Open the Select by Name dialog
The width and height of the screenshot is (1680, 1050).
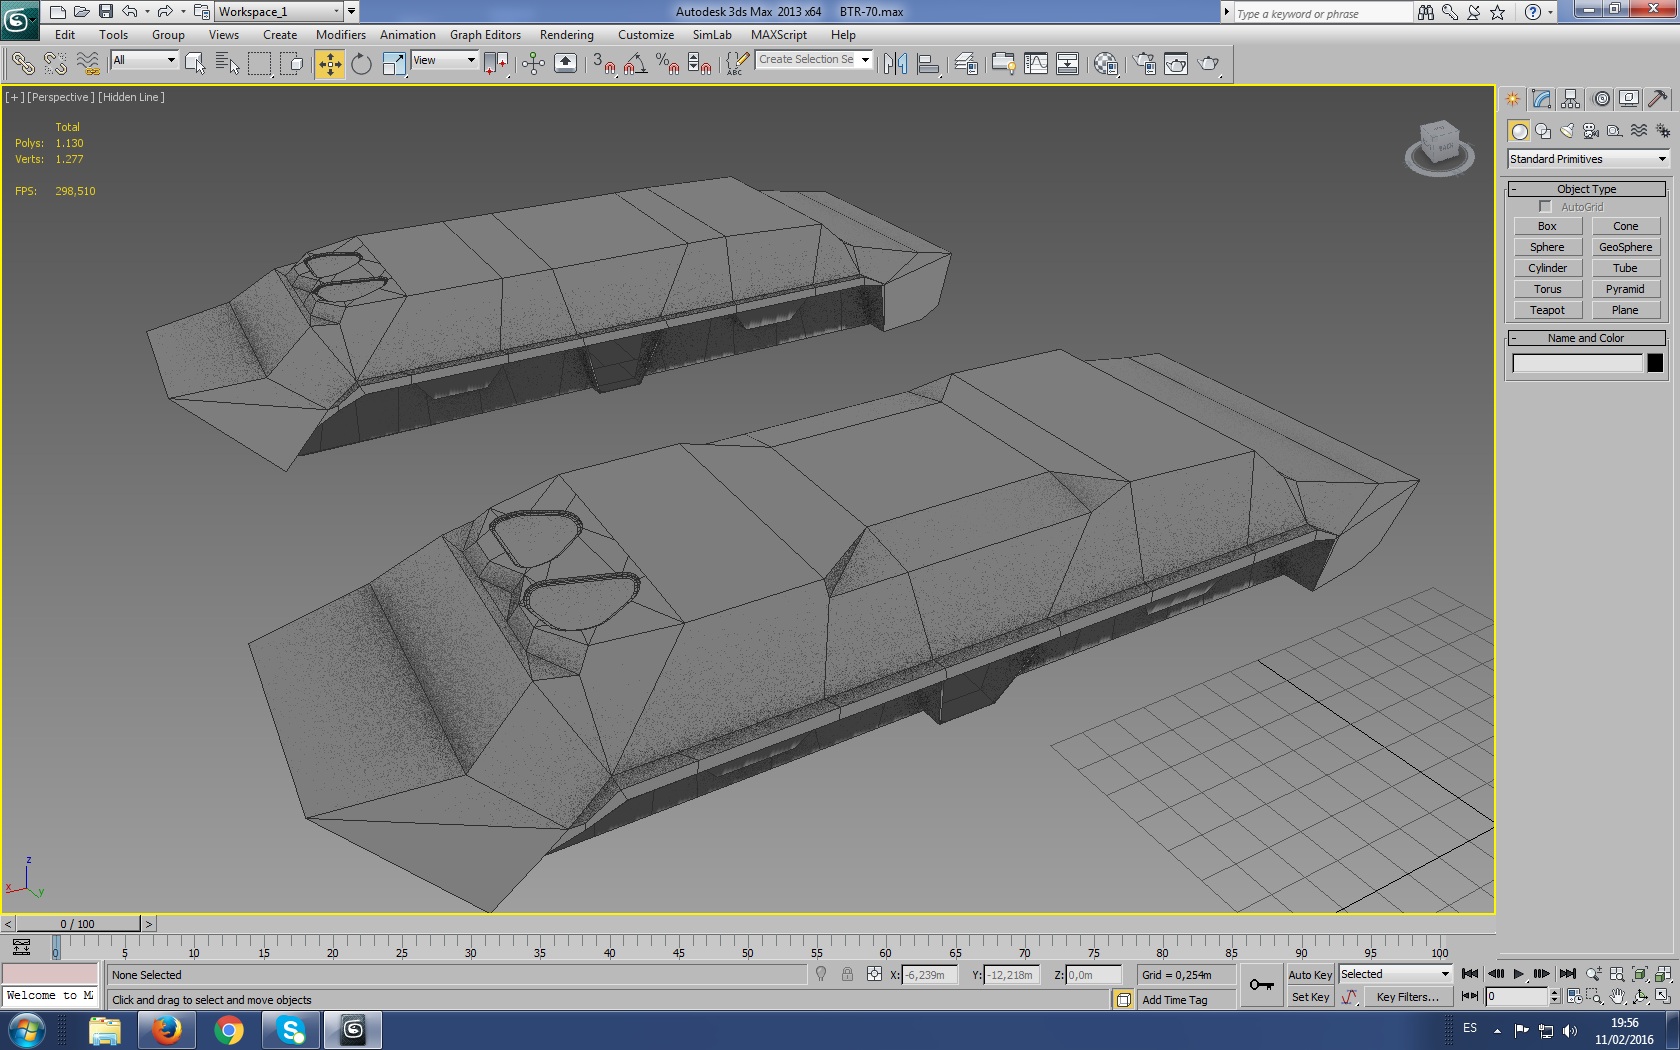[x=227, y=64]
